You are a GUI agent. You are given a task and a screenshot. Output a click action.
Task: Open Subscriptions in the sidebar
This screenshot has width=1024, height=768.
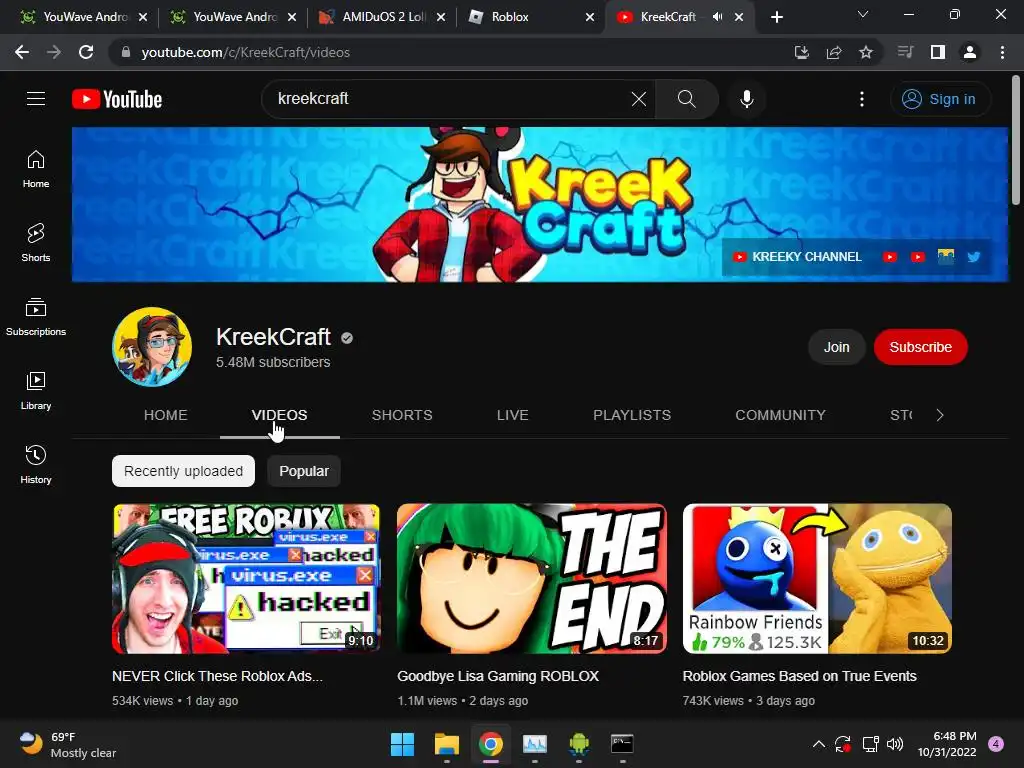click(x=36, y=317)
